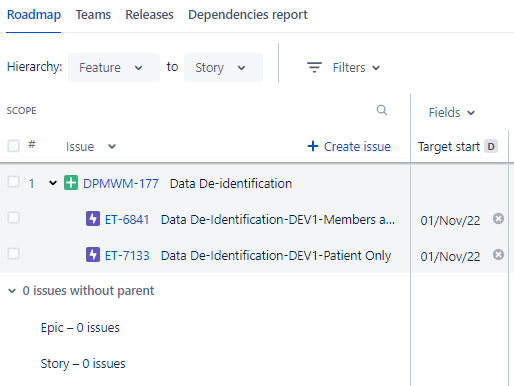Clear target start date for ET-7133
This screenshot has width=514, height=386.
(x=498, y=255)
